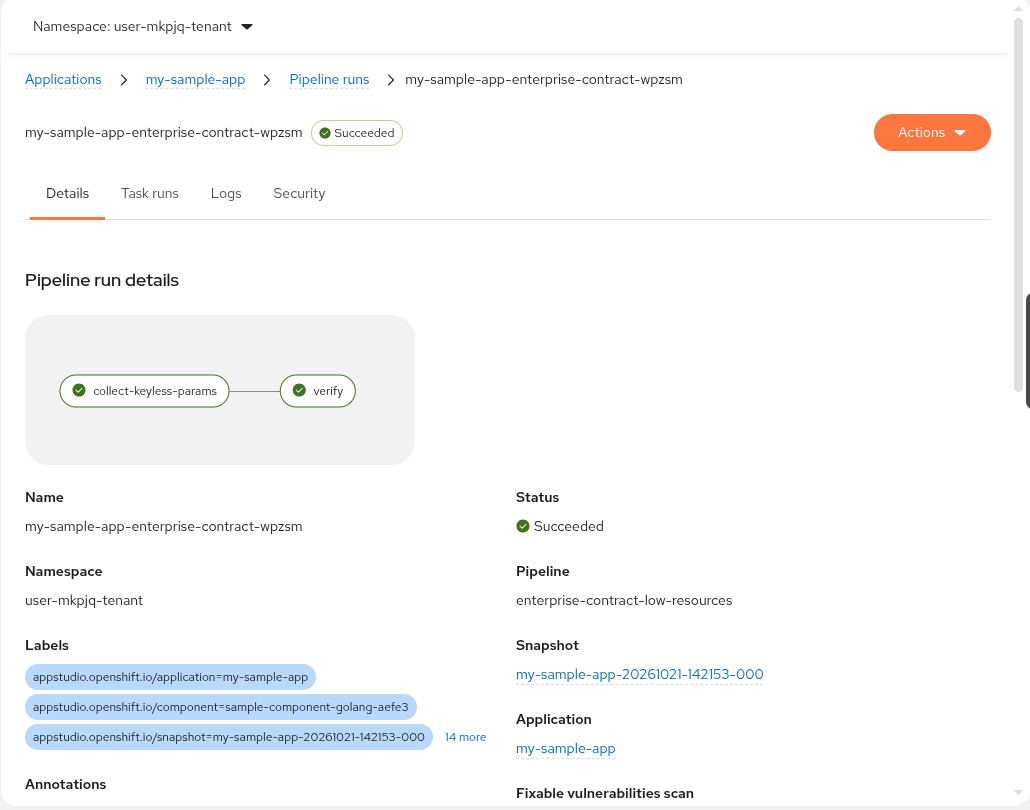The image size is (1030, 810).
Task: Go to Applications breadcrumb link
Action: pos(63,79)
